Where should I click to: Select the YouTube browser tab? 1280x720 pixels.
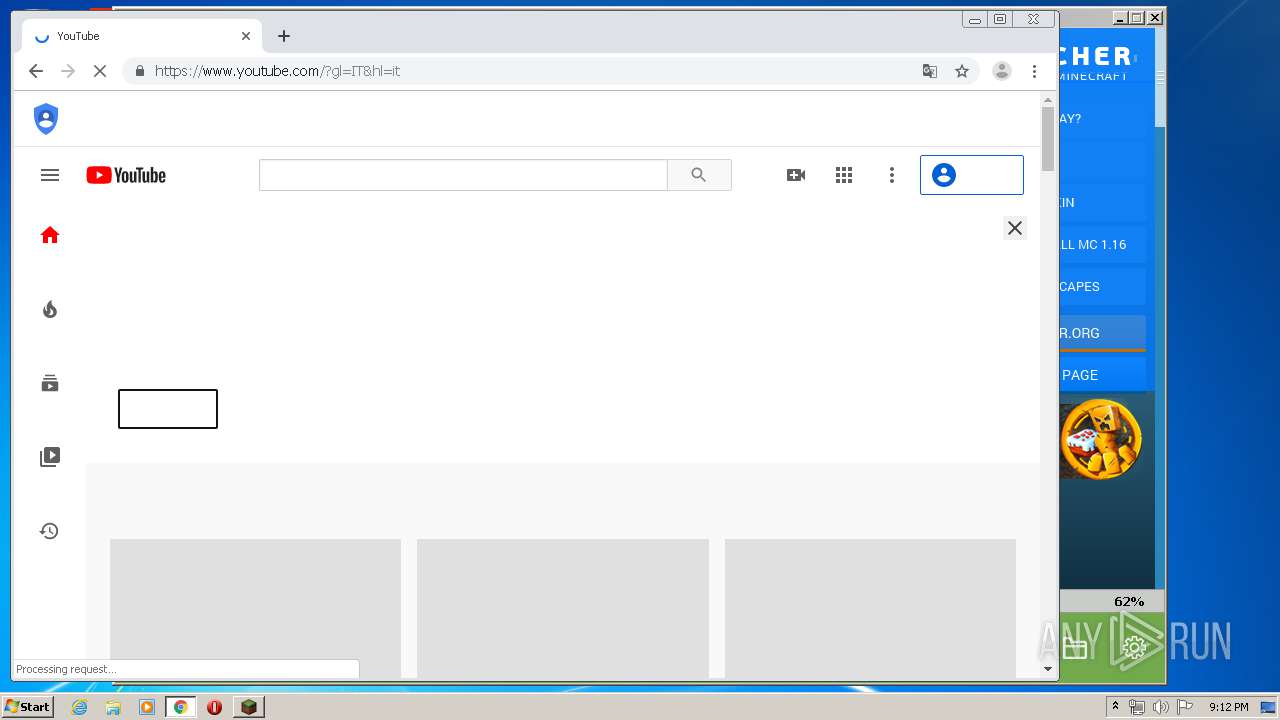click(141, 36)
